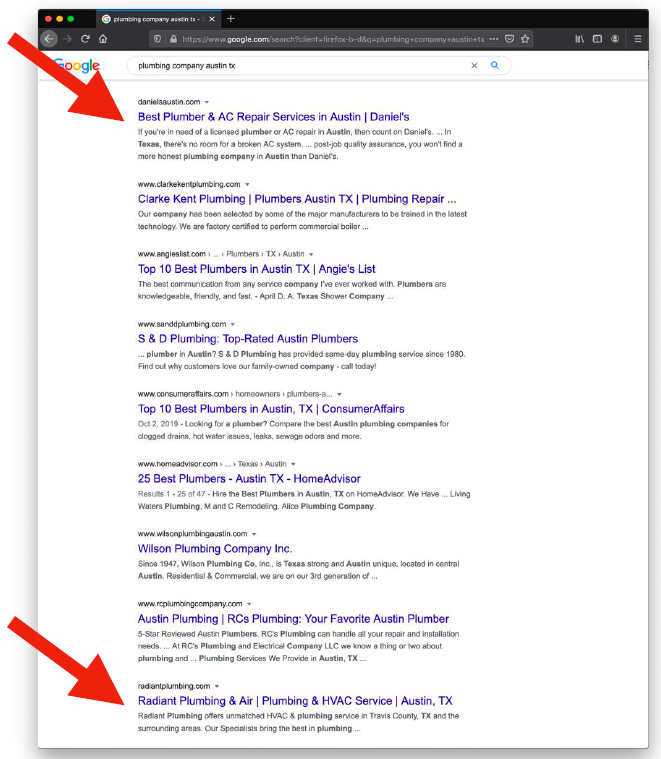Open the Best Plumber & AC Repair Services result
The image size is (661, 759).
click(273, 117)
